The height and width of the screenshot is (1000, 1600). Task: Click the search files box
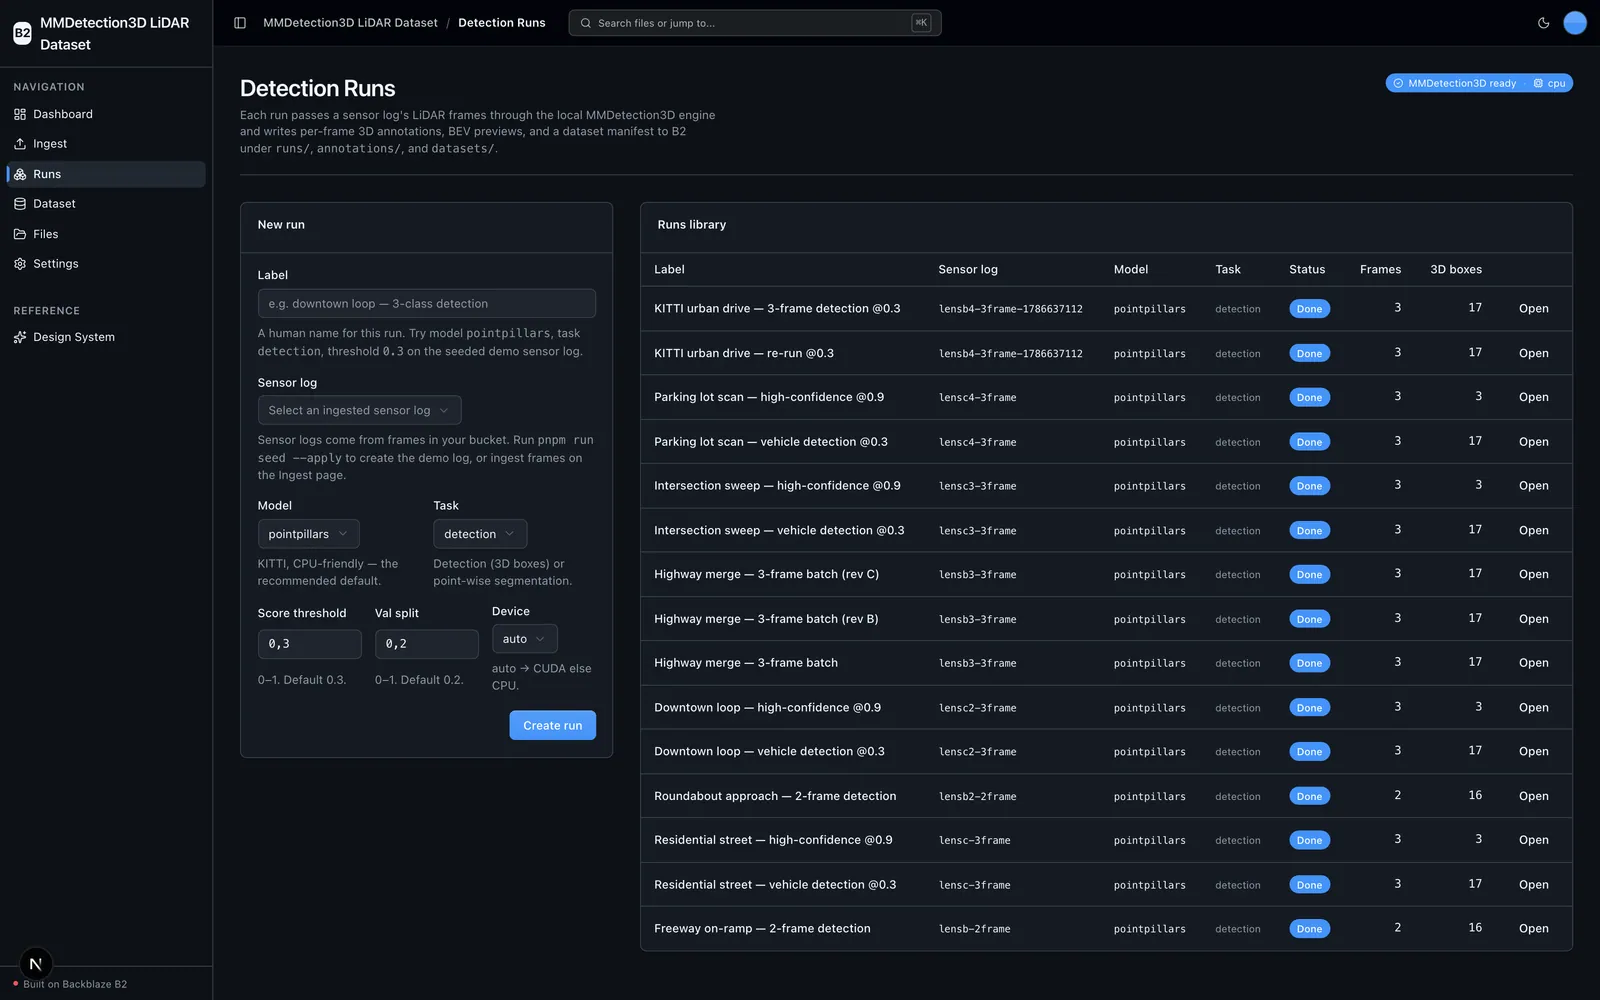pyautogui.click(x=755, y=23)
